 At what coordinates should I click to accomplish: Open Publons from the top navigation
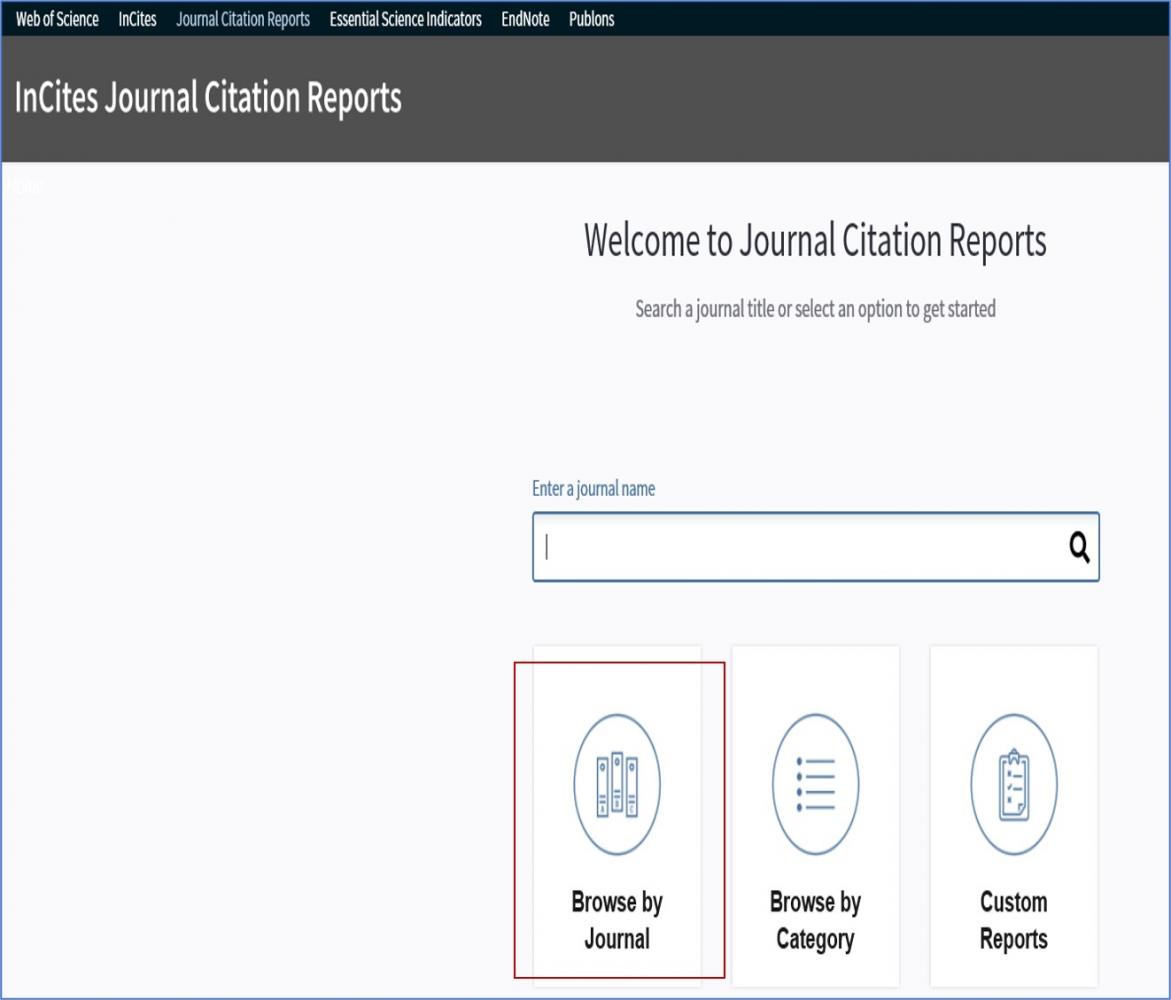coord(591,19)
